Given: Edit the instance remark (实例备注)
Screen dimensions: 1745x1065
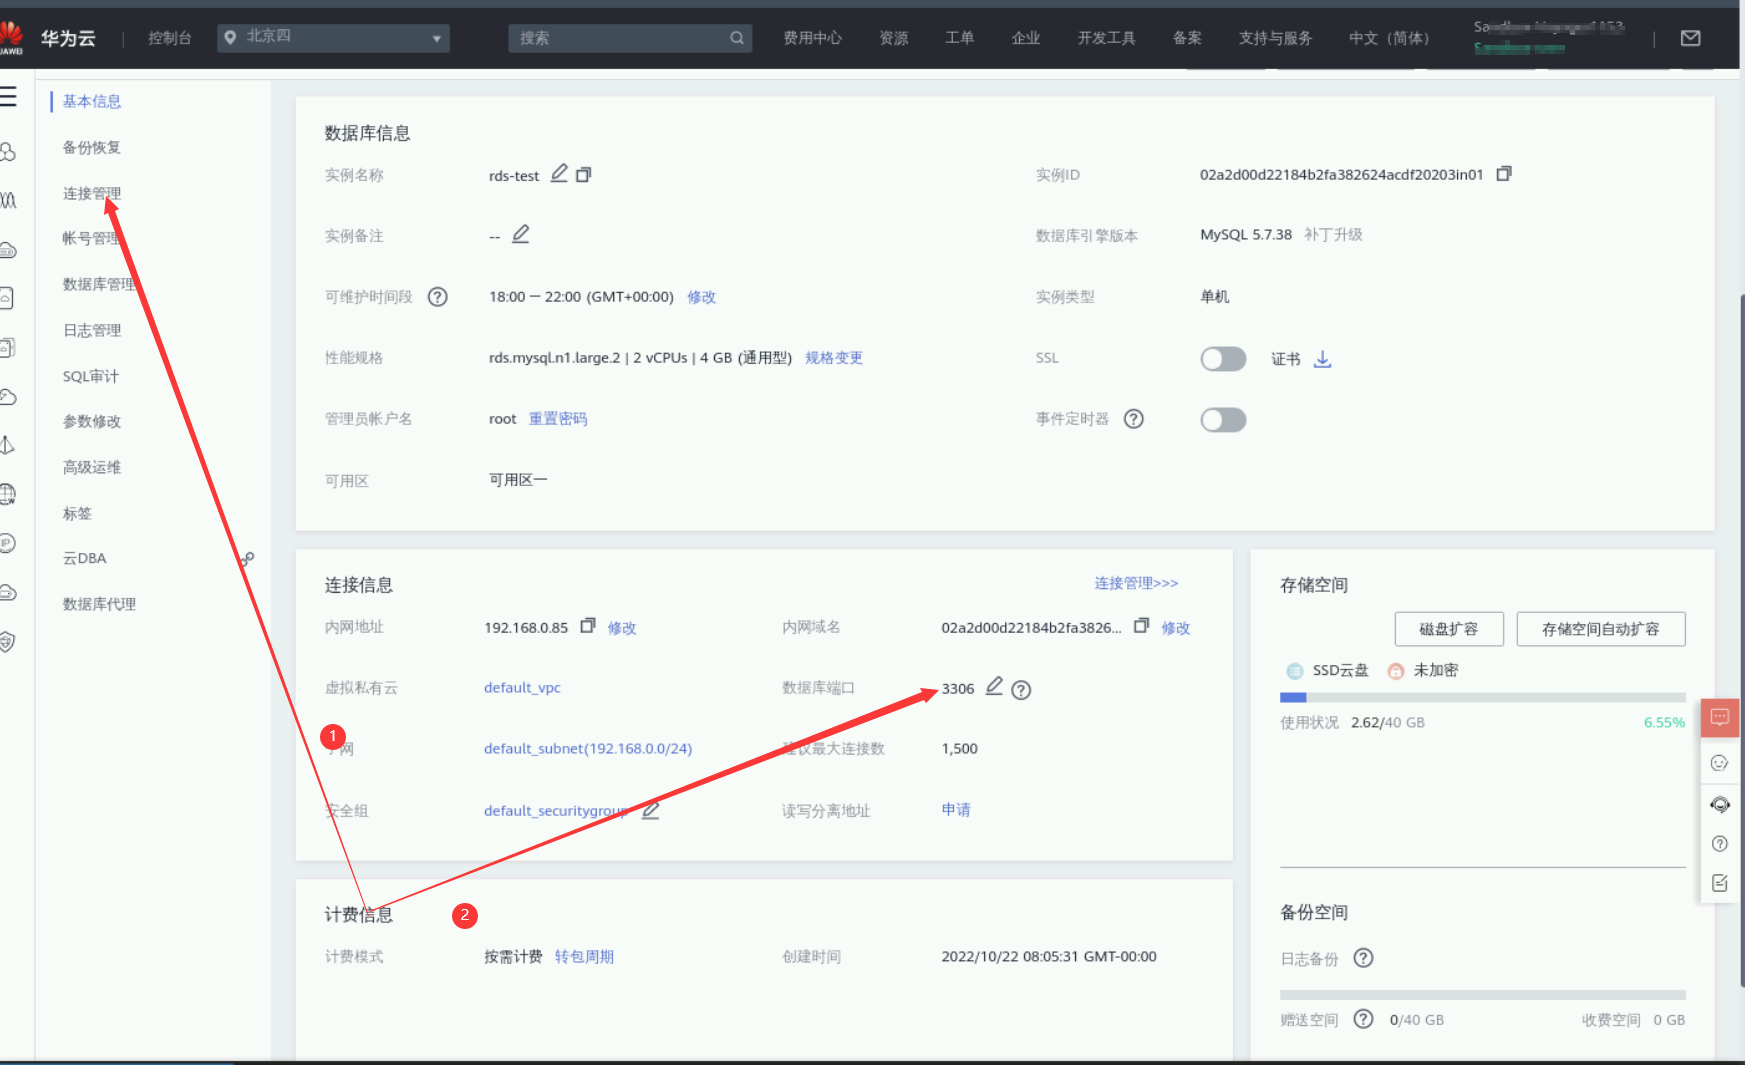Looking at the screenshot, I should click(x=521, y=234).
